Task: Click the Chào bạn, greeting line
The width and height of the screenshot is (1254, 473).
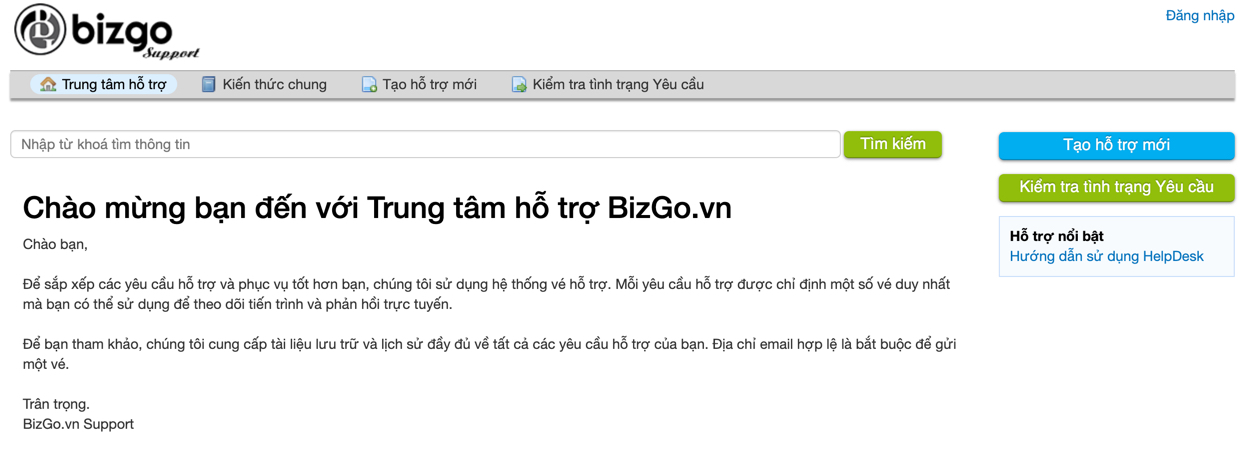Action: pos(55,244)
